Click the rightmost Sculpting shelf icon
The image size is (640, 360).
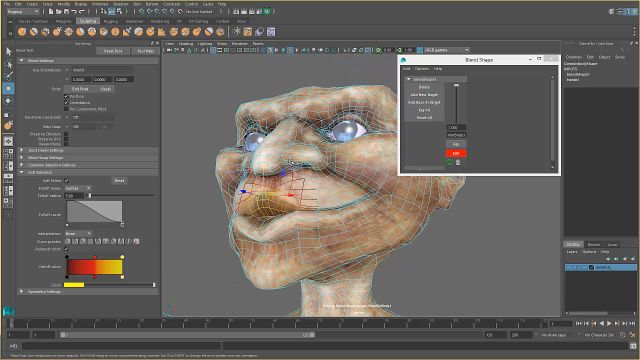coord(271,31)
